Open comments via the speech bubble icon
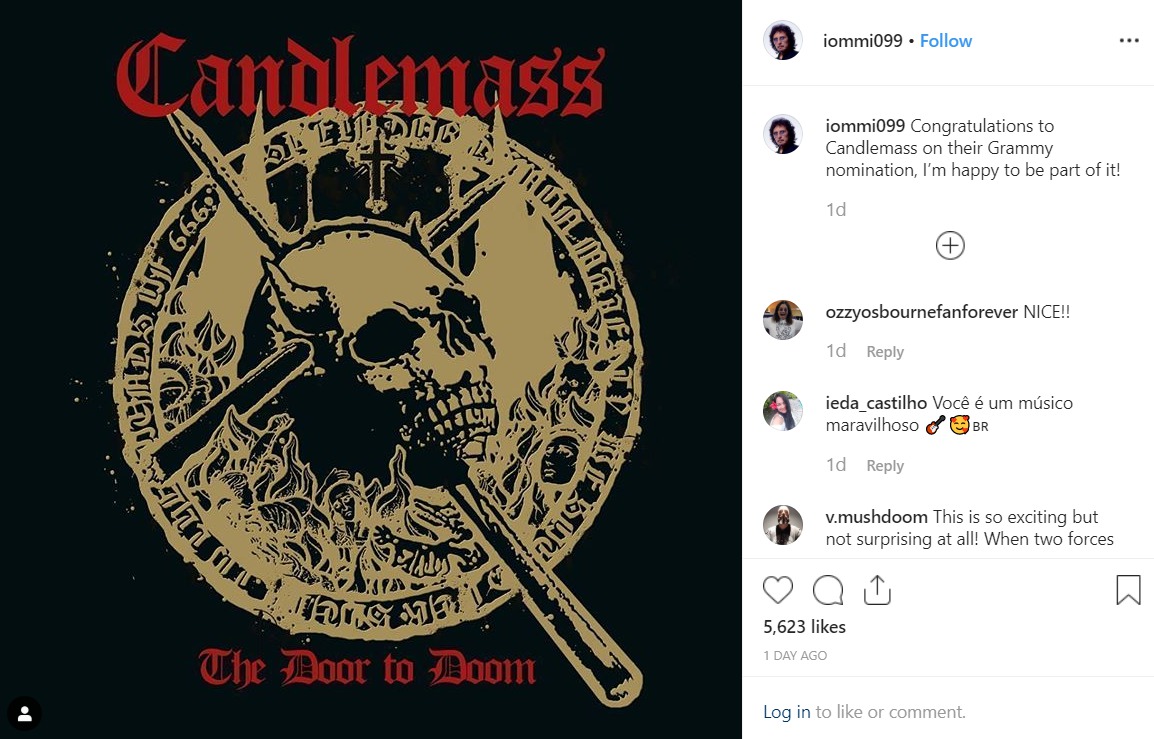The height and width of the screenshot is (739, 1154). point(828,590)
